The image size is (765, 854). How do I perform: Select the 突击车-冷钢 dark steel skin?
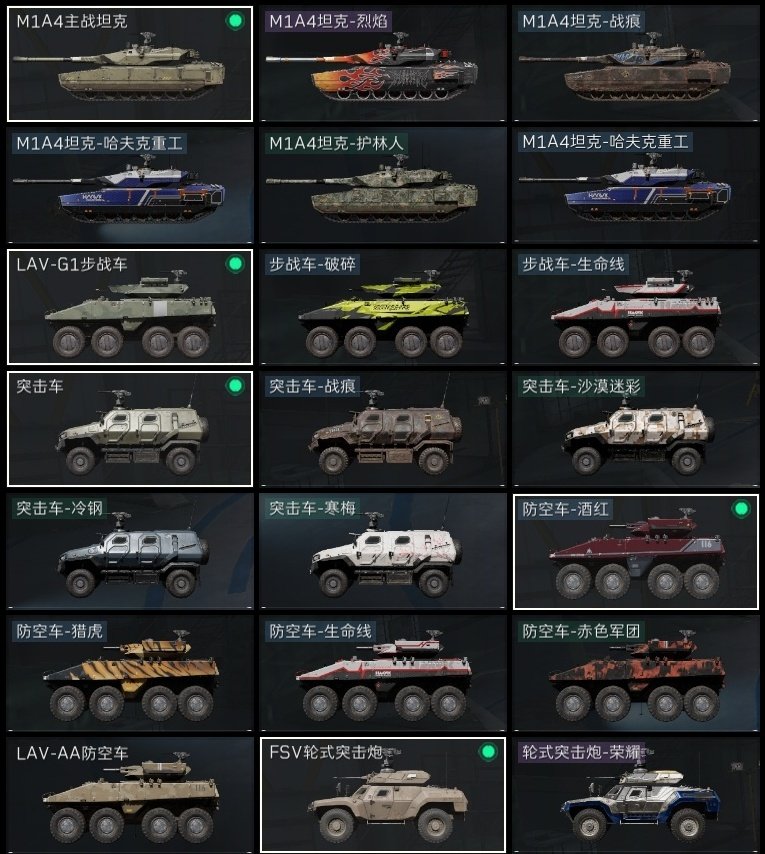point(130,551)
